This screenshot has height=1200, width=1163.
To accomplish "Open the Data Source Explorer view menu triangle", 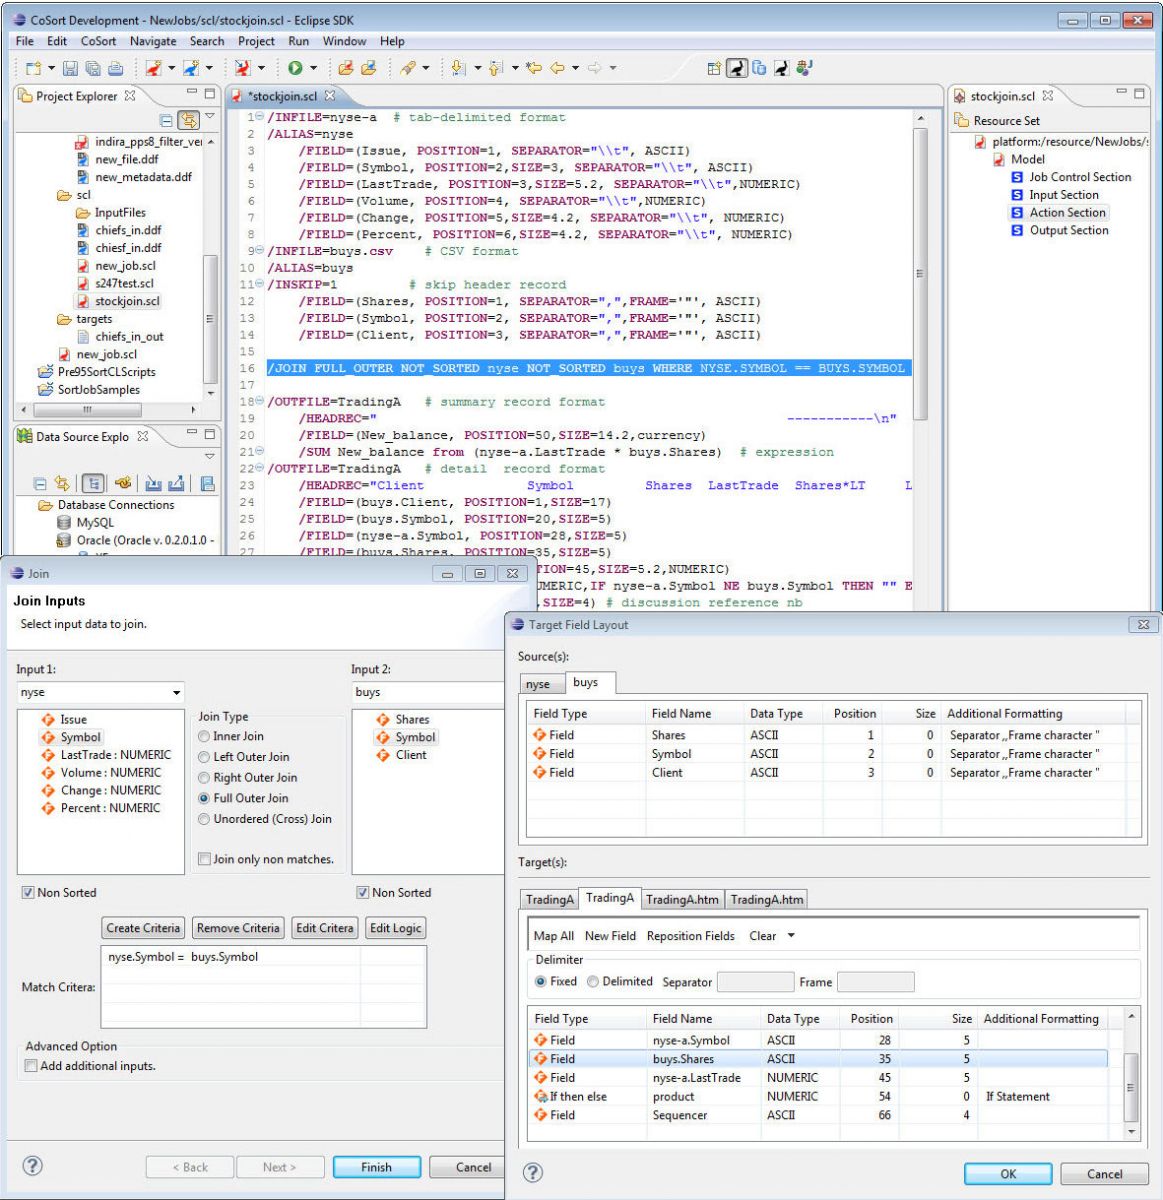I will click(210, 456).
